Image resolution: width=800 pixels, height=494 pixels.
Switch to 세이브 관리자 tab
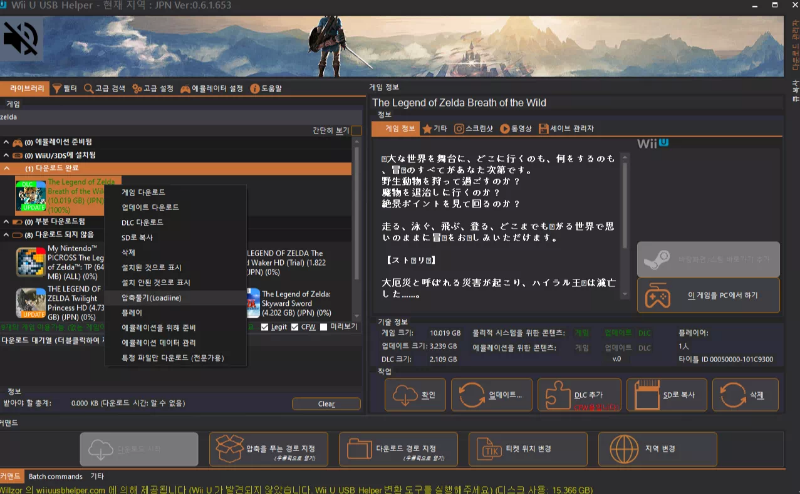[x=566, y=129]
